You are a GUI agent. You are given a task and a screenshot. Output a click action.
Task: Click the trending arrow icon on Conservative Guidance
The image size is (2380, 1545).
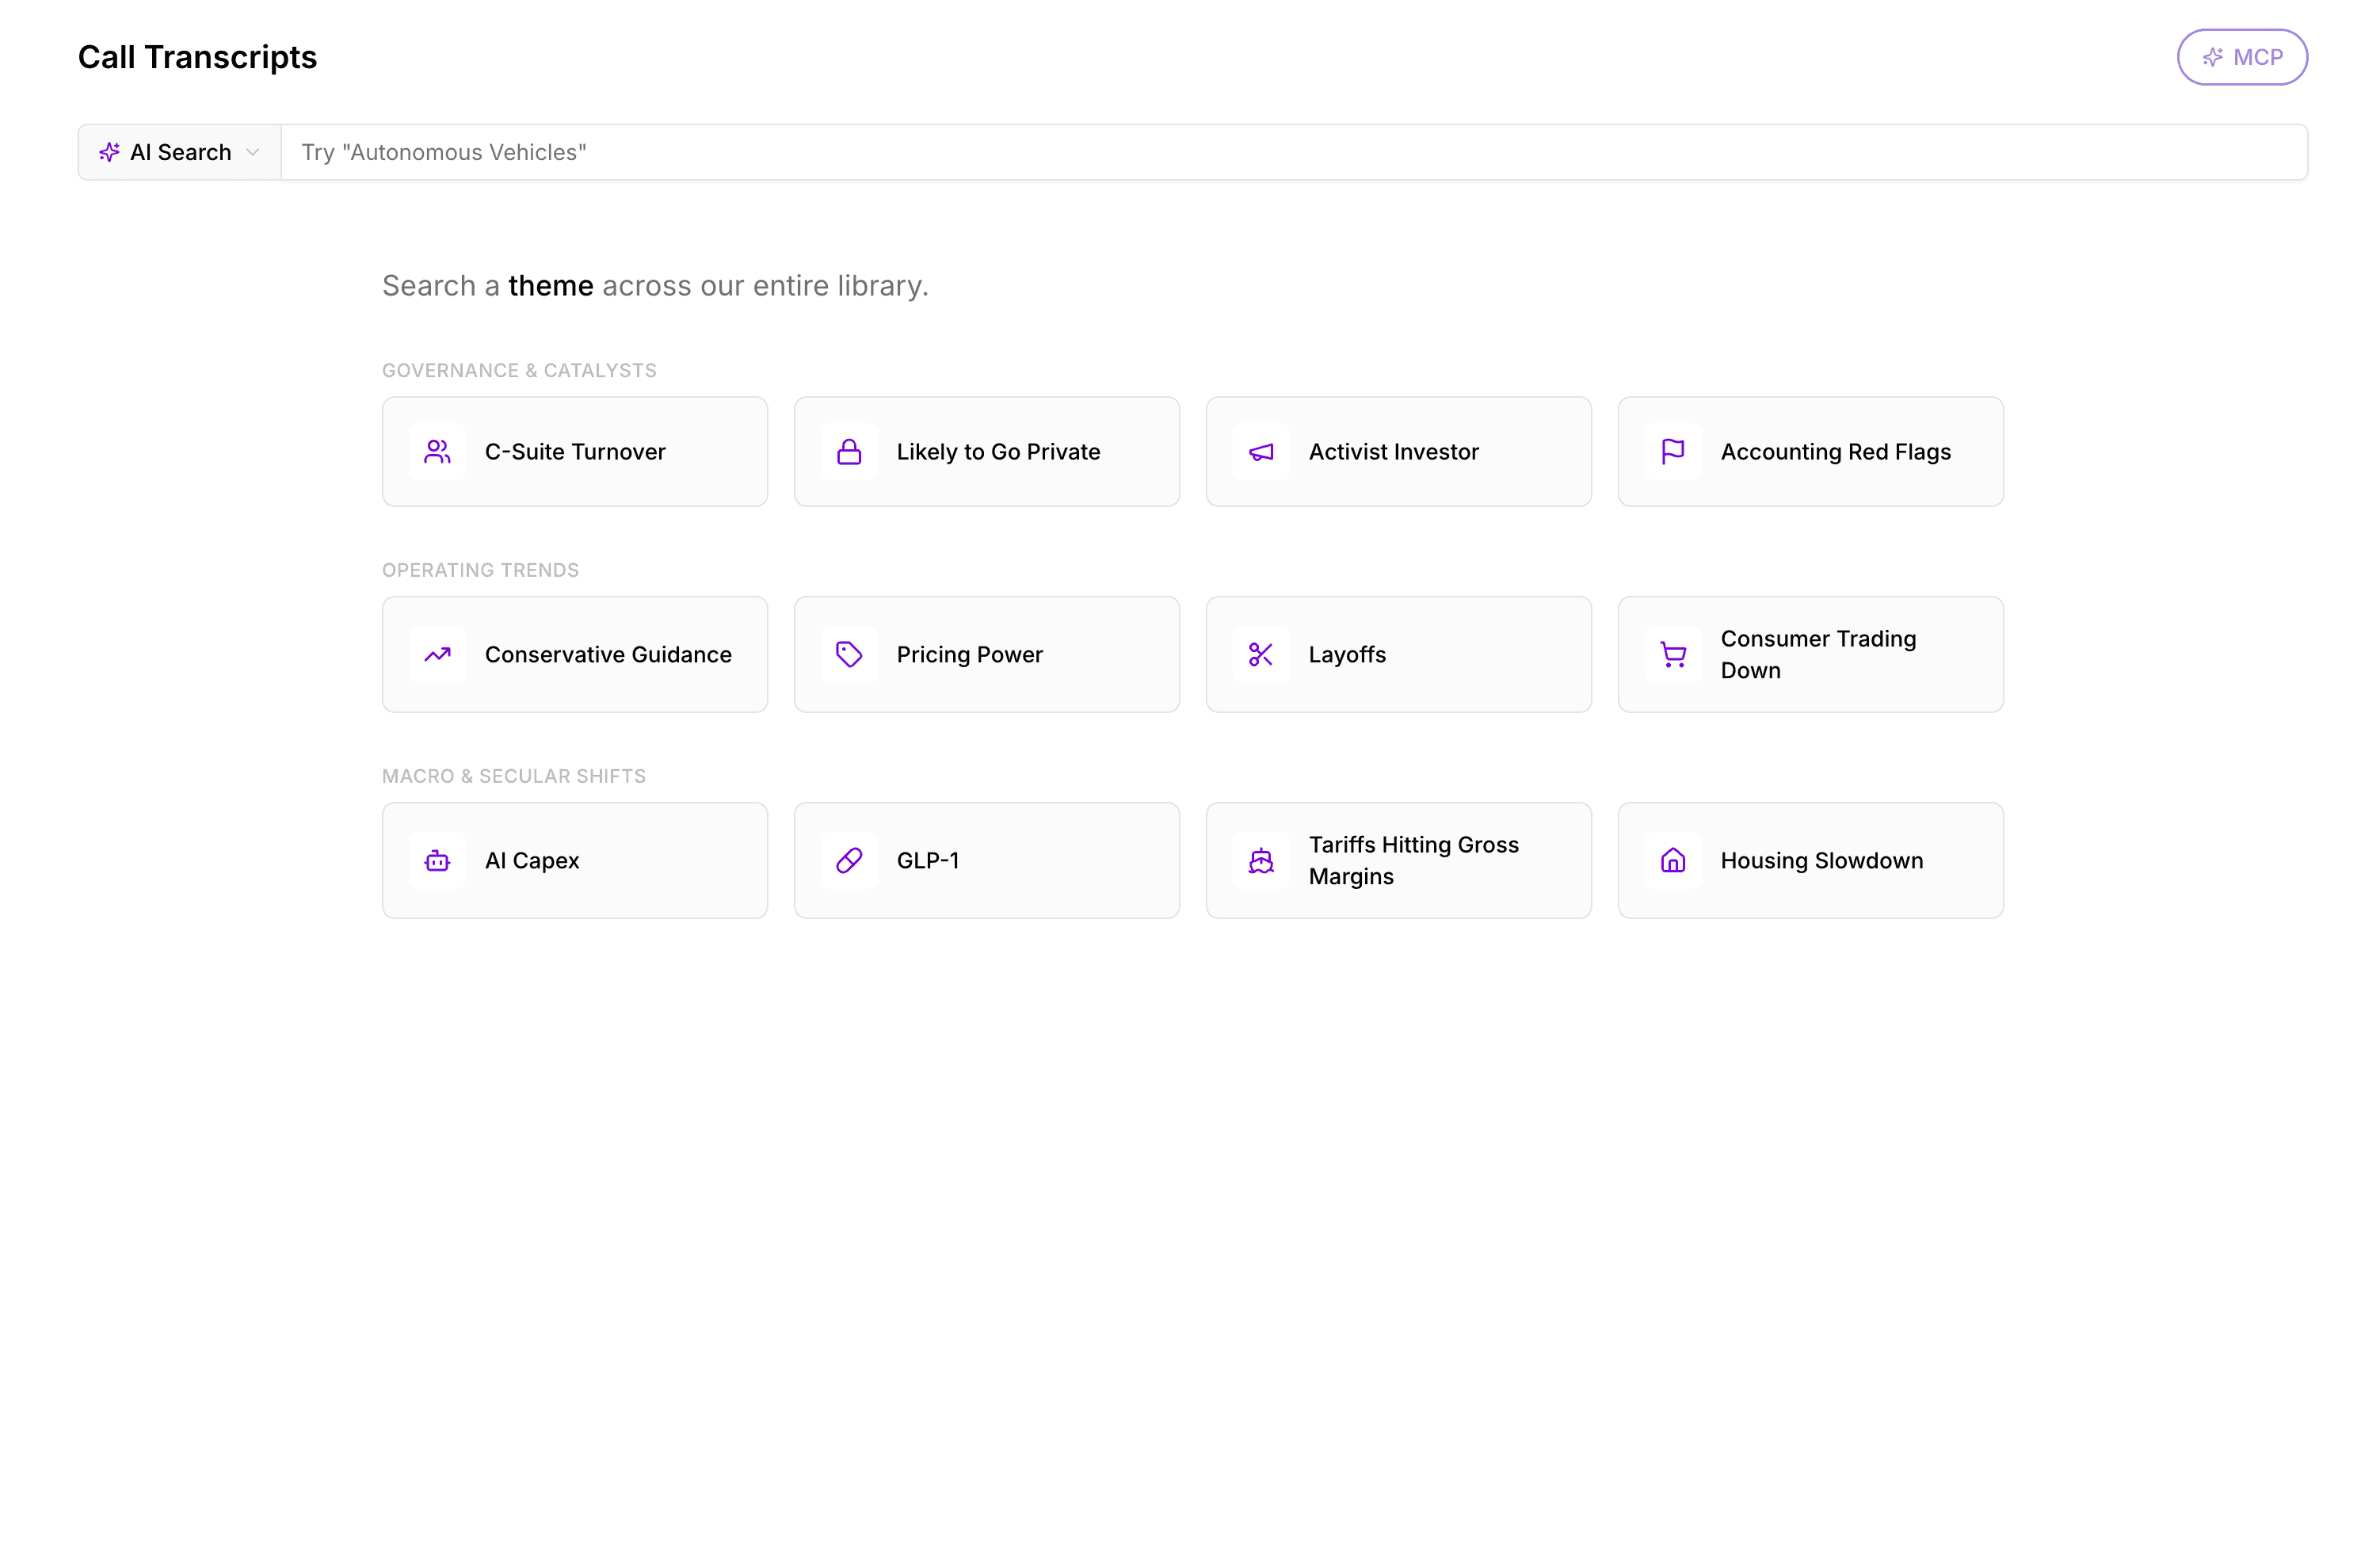[437, 655]
